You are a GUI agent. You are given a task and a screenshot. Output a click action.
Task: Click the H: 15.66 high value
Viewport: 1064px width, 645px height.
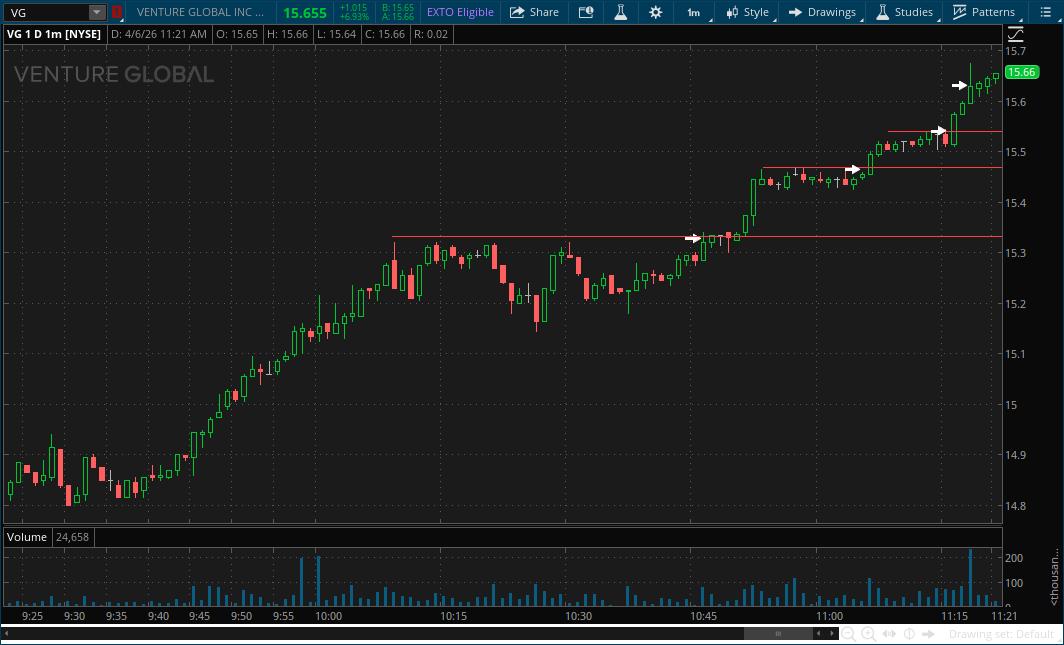[x=287, y=34]
